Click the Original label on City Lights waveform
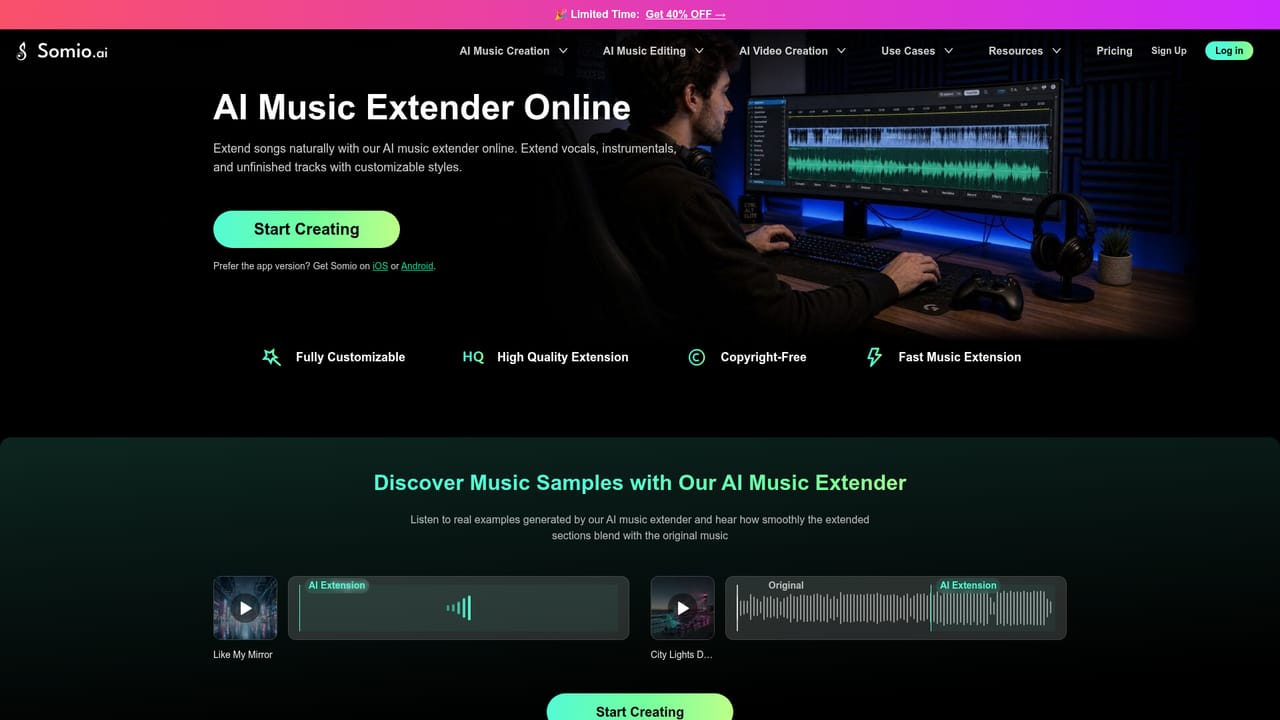This screenshot has width=1280, height=720. click(x=785, y=585)
